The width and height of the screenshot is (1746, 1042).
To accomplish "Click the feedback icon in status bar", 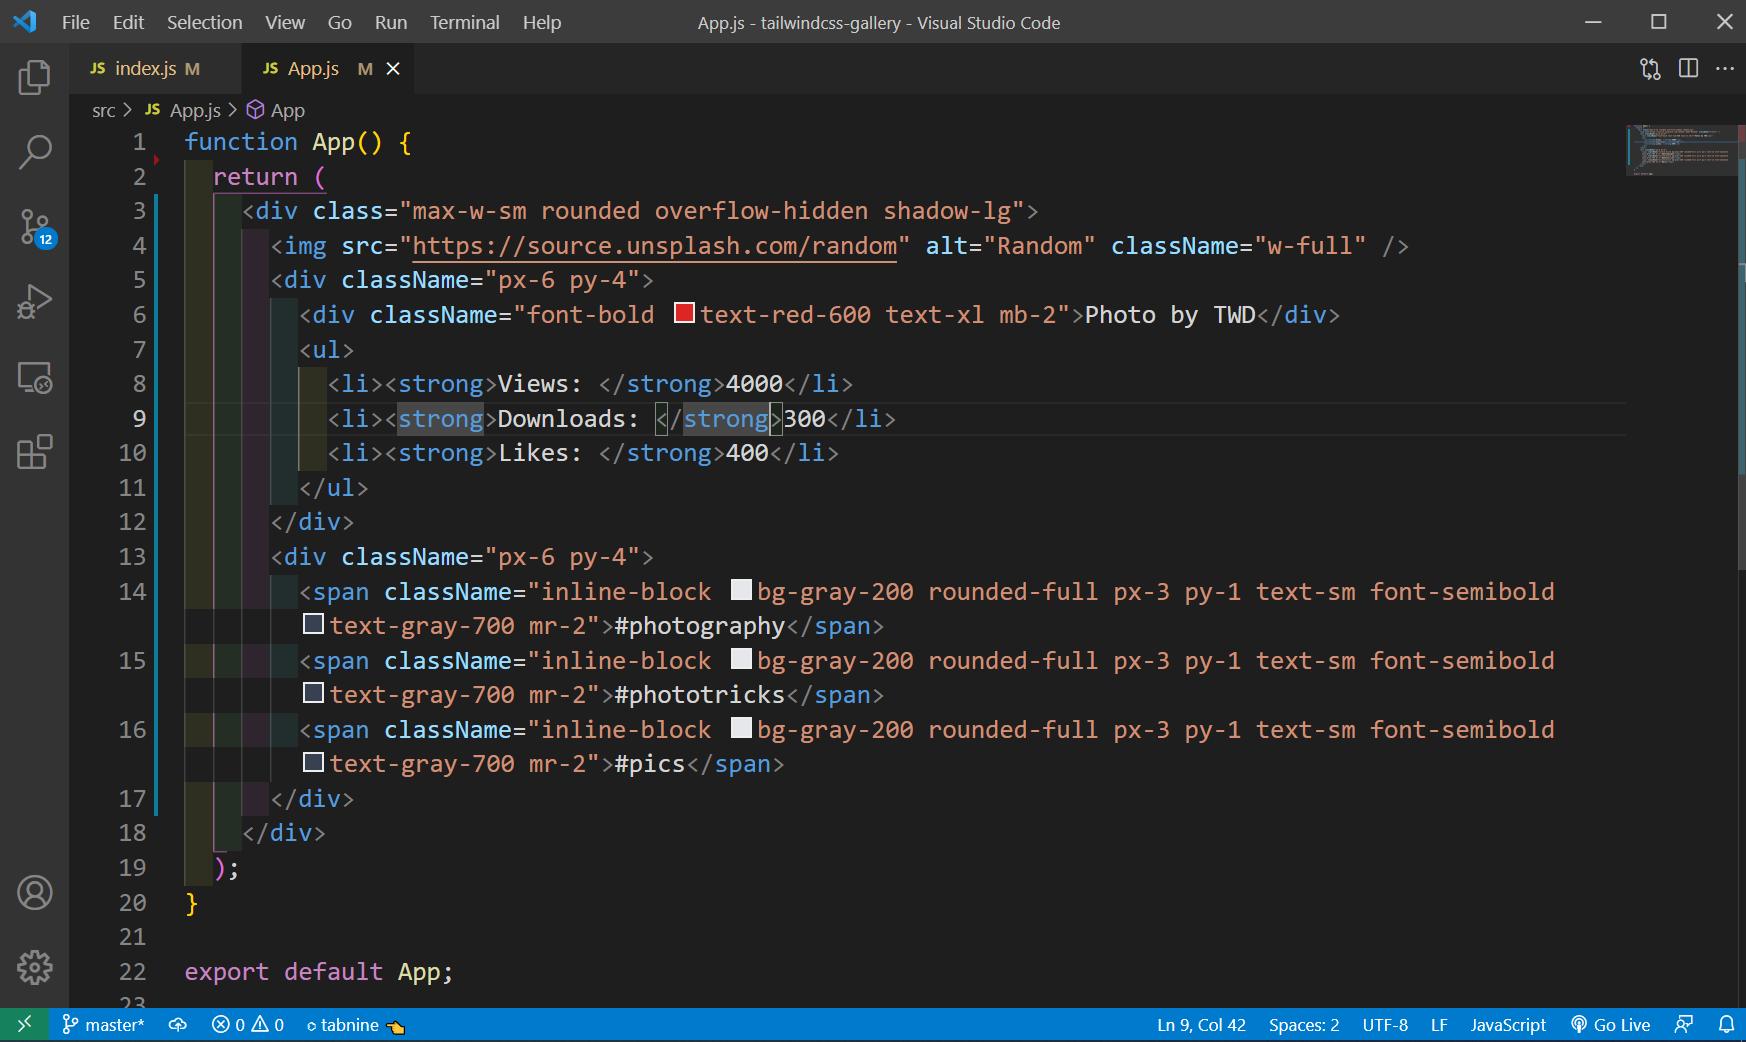I will pos(1684,1025).
